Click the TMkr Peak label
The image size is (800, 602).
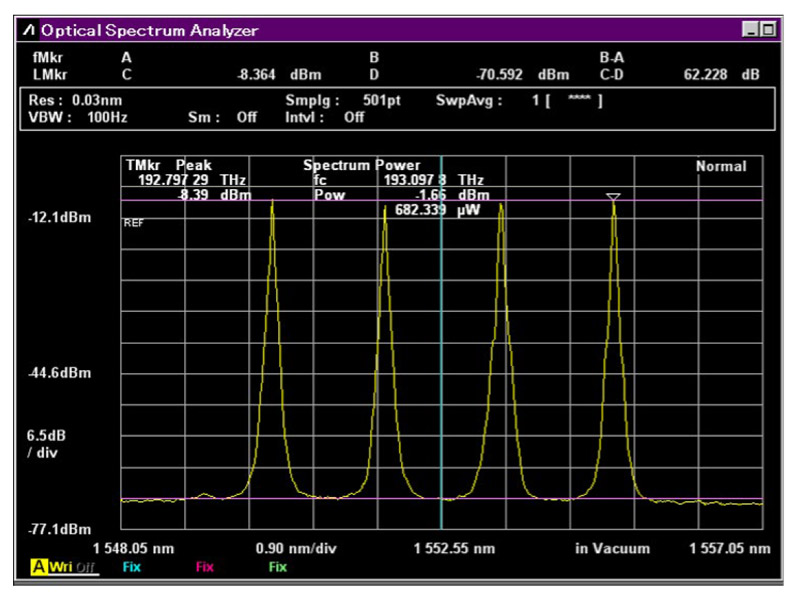tap(168, 165)
